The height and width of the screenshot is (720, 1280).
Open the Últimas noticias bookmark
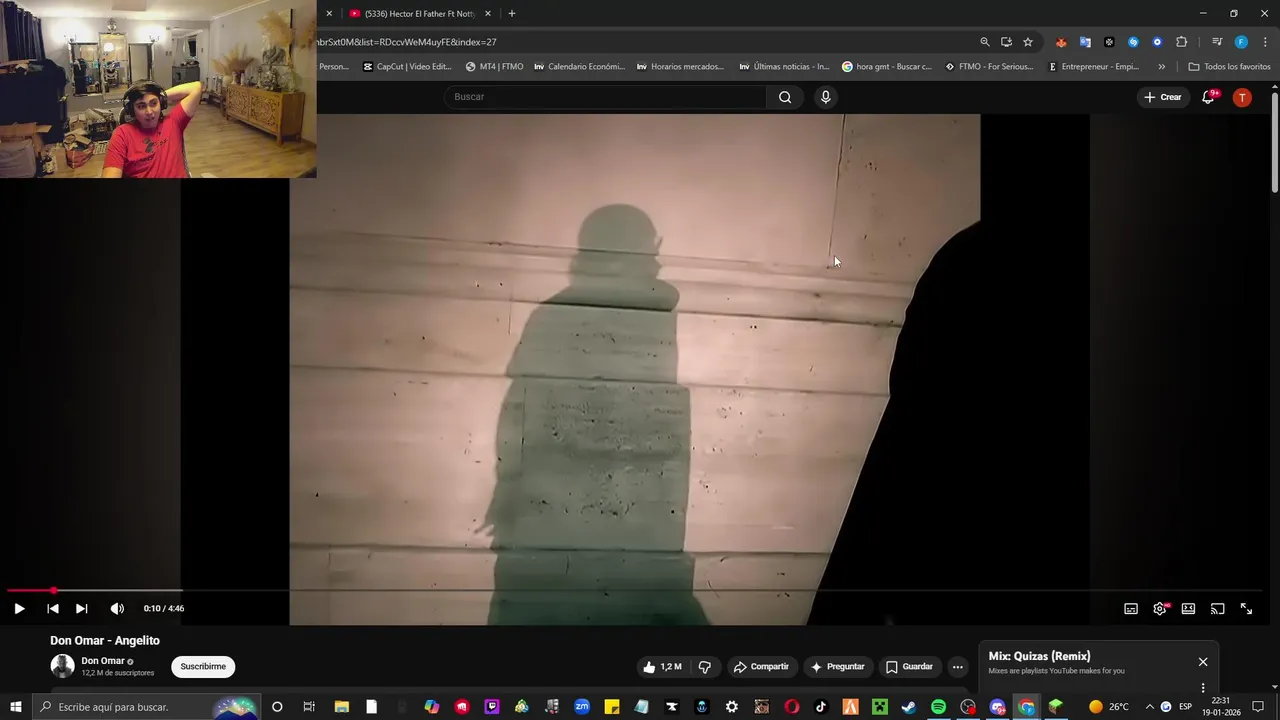(784, 67)
